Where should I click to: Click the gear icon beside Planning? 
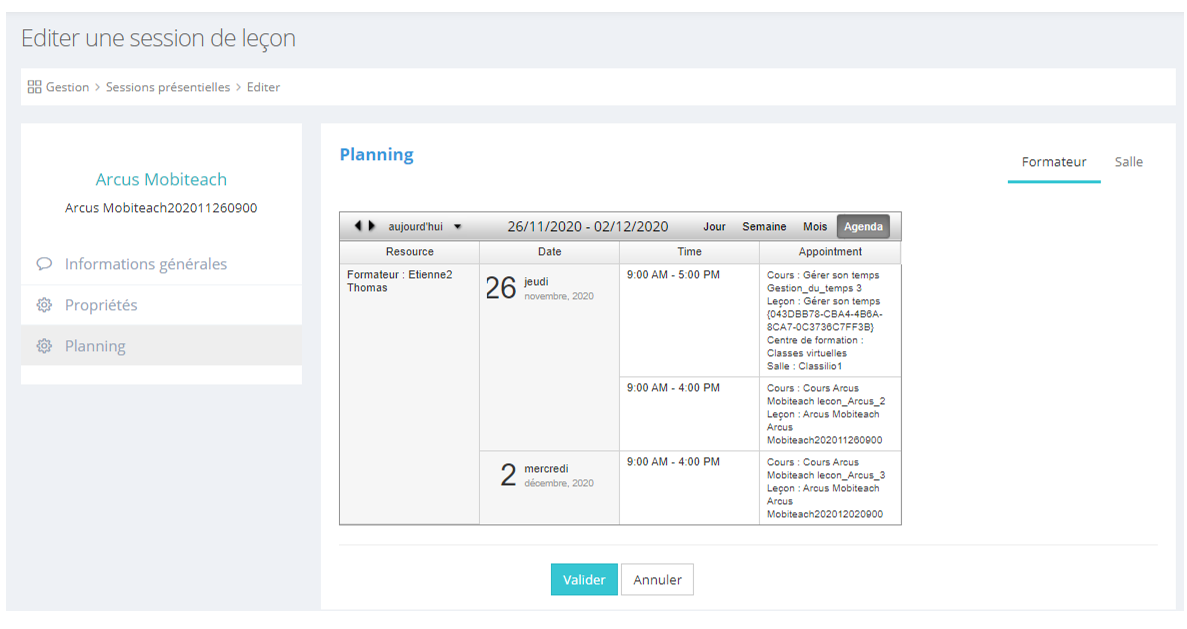(x=44, y=346)
